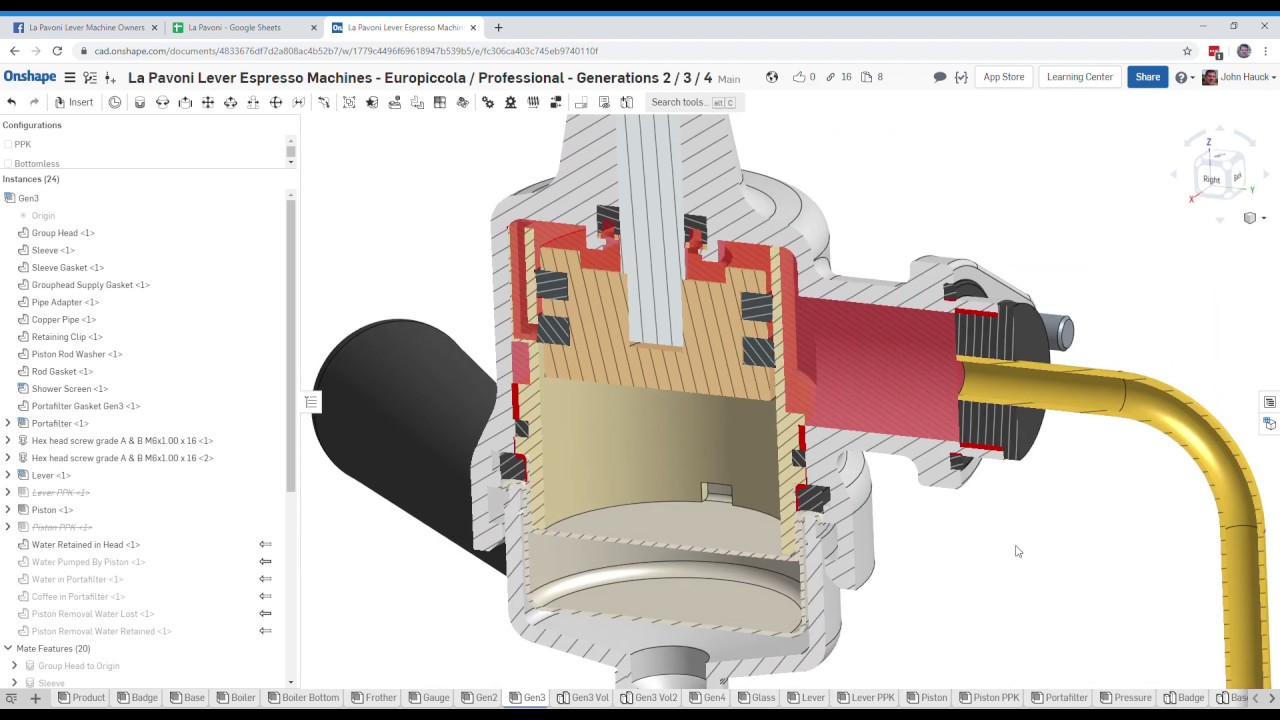Open the copies icon showing 8
Image resolution: width=1280 pixels, height=720 pixels.
click(866, 77)
